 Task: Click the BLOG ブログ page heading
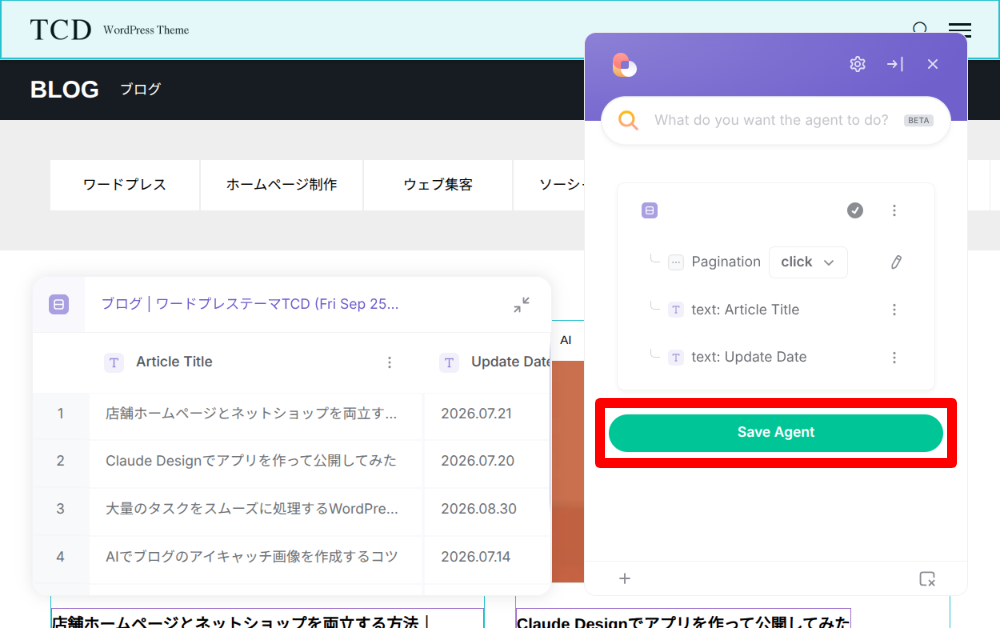pyautogui.click(x=96, y=89)
